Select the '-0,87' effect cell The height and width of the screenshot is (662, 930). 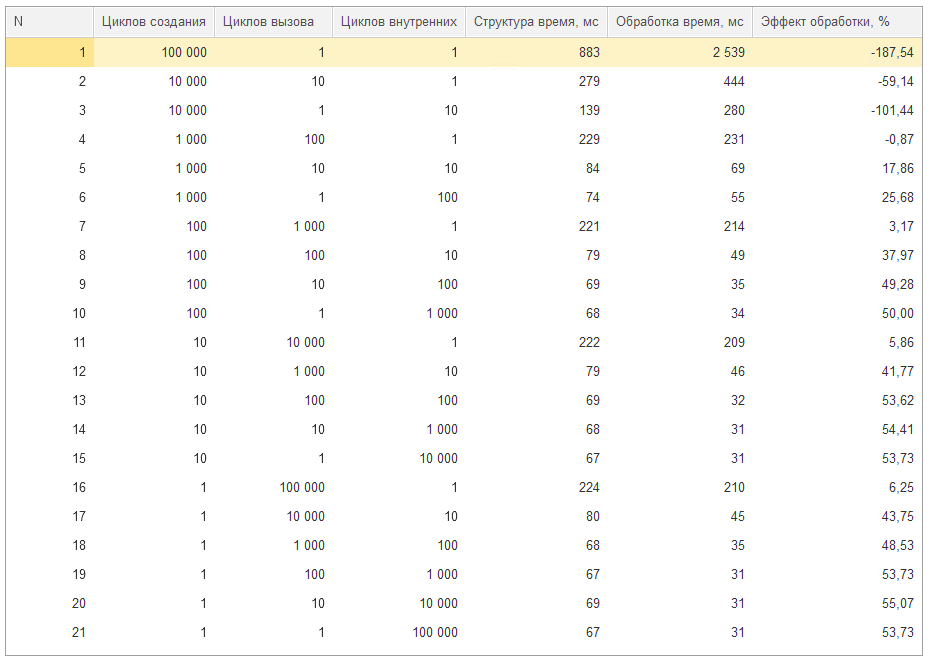pos(837,139)
